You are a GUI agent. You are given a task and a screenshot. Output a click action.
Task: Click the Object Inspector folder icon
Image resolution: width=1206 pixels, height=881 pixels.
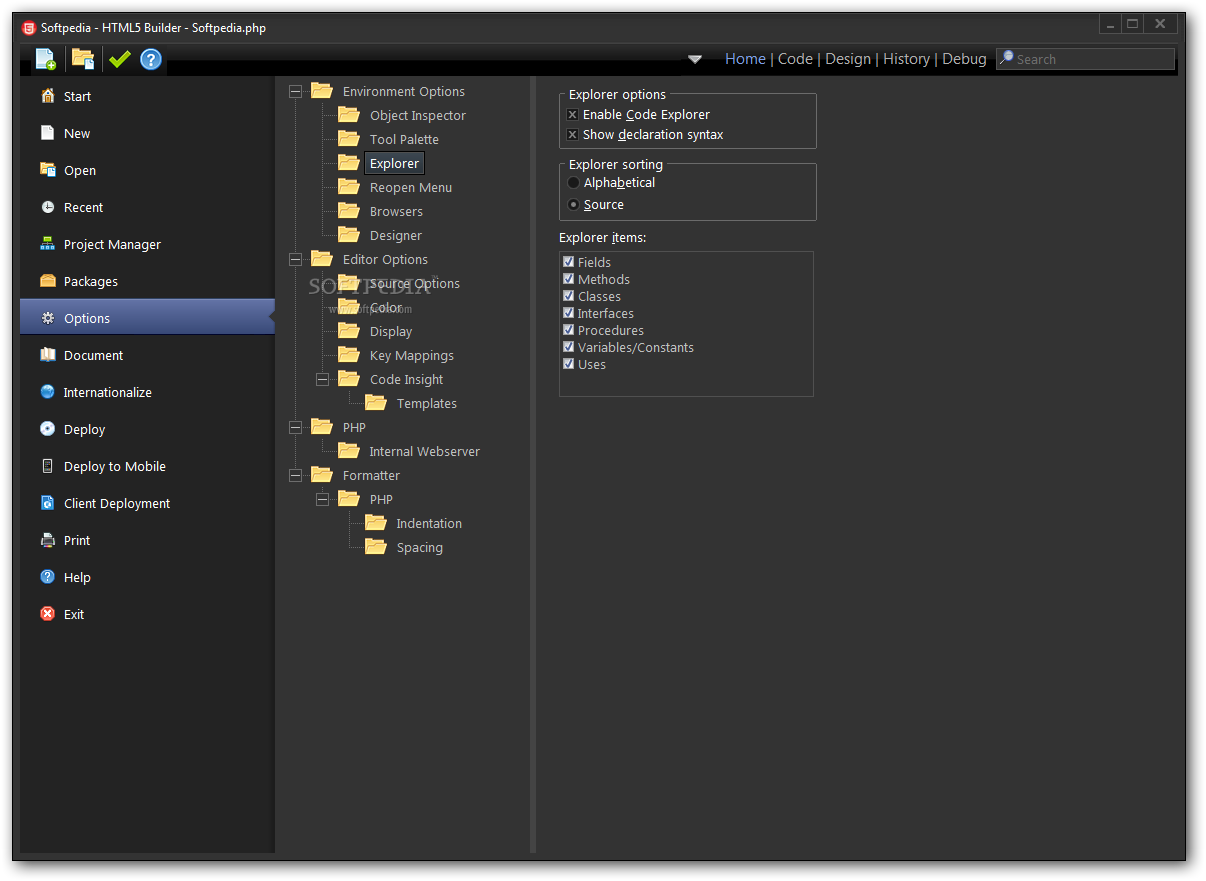[349, 114]
